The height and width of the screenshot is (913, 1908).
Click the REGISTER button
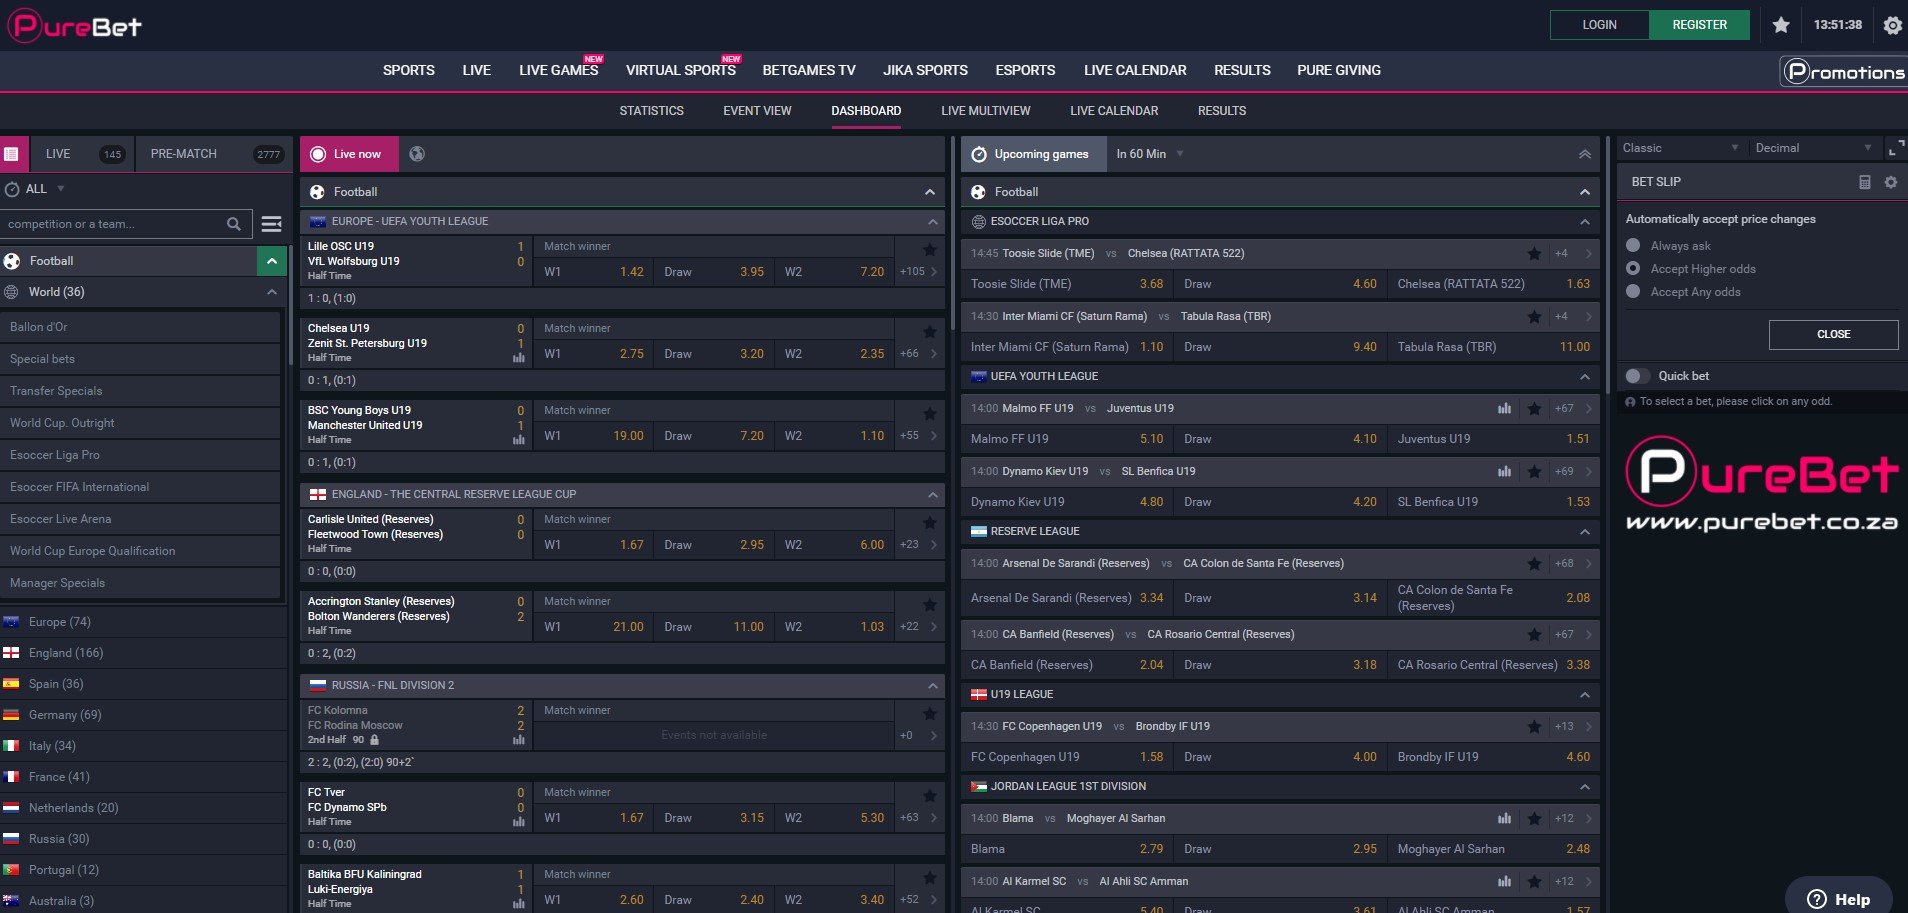coord(1699,25)
